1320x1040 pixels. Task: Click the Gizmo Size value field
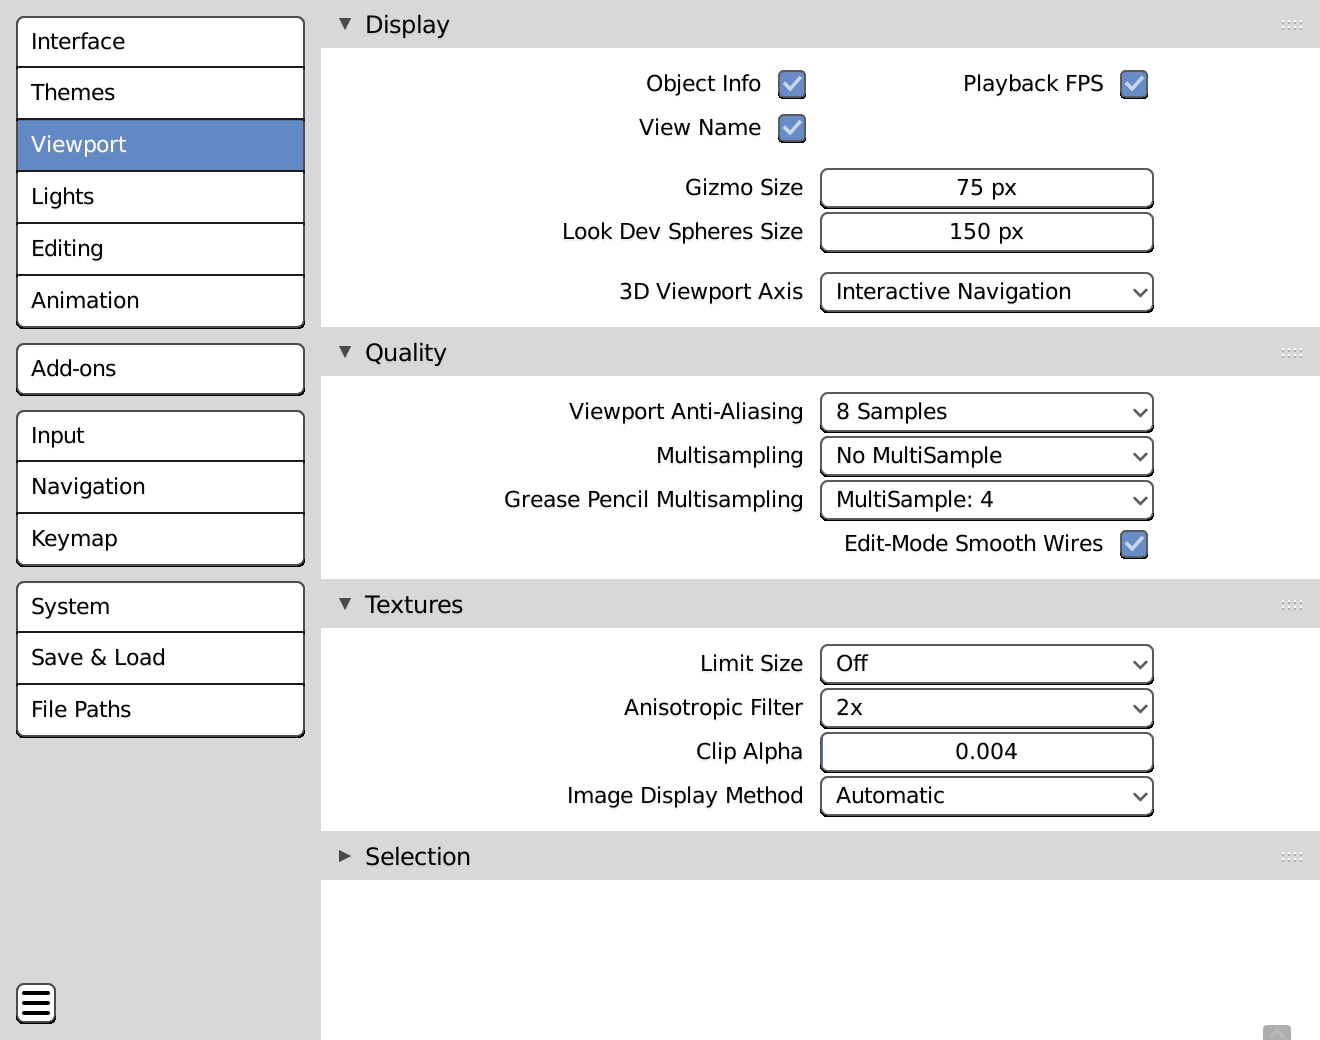pyautogui.click(x=986, y=188)
